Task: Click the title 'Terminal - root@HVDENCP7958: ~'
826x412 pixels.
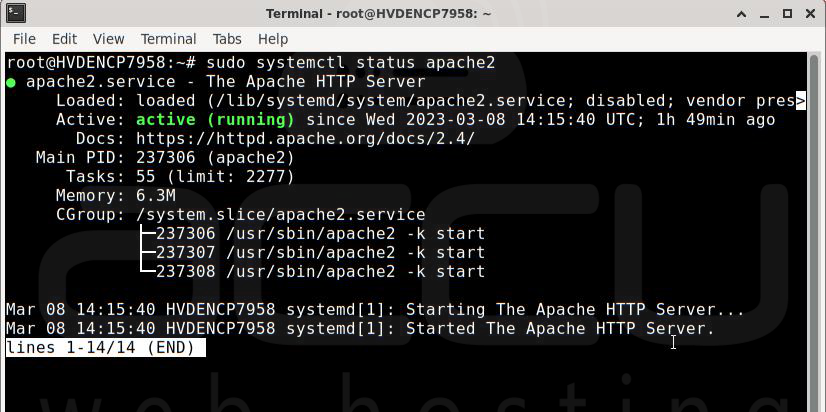Action: 378,14
